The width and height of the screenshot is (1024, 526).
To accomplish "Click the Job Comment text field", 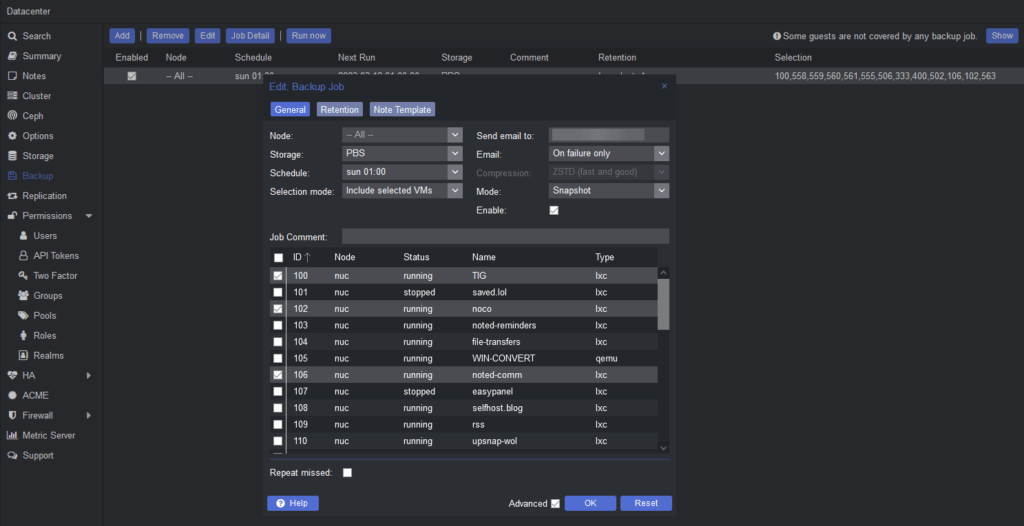I will 505,237.
